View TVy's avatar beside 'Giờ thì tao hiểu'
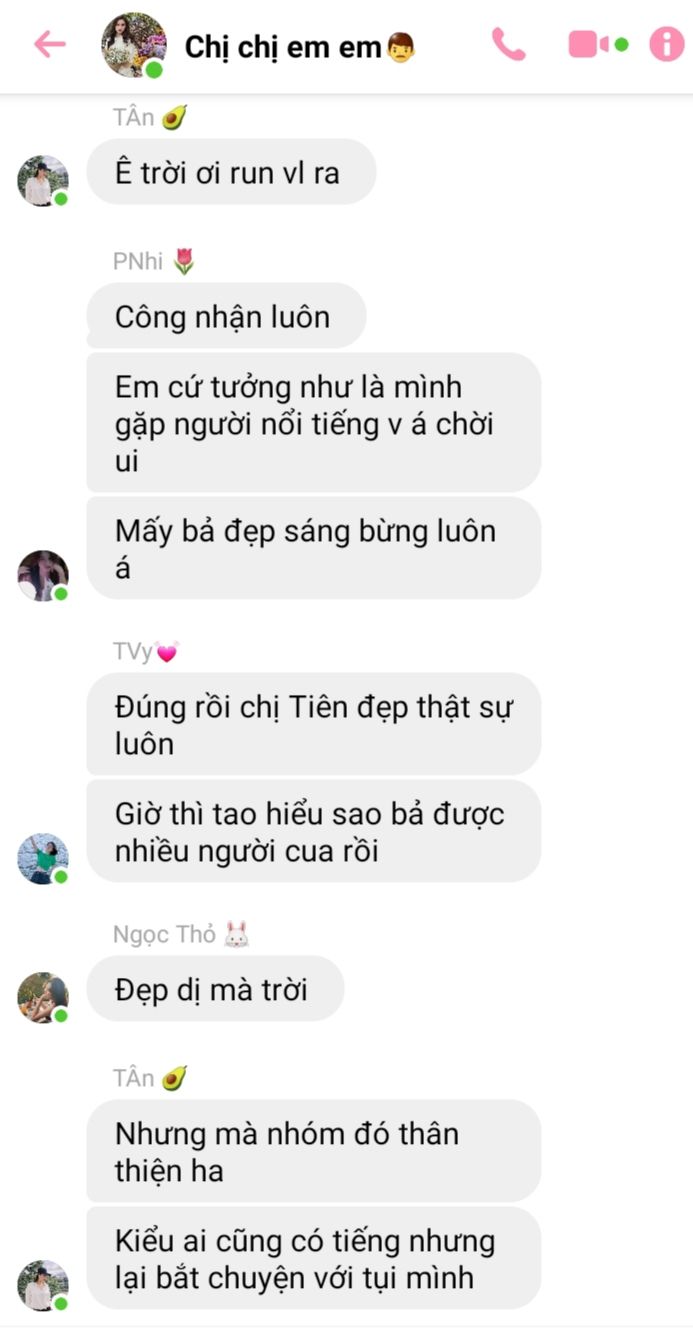 click(42, 858)
